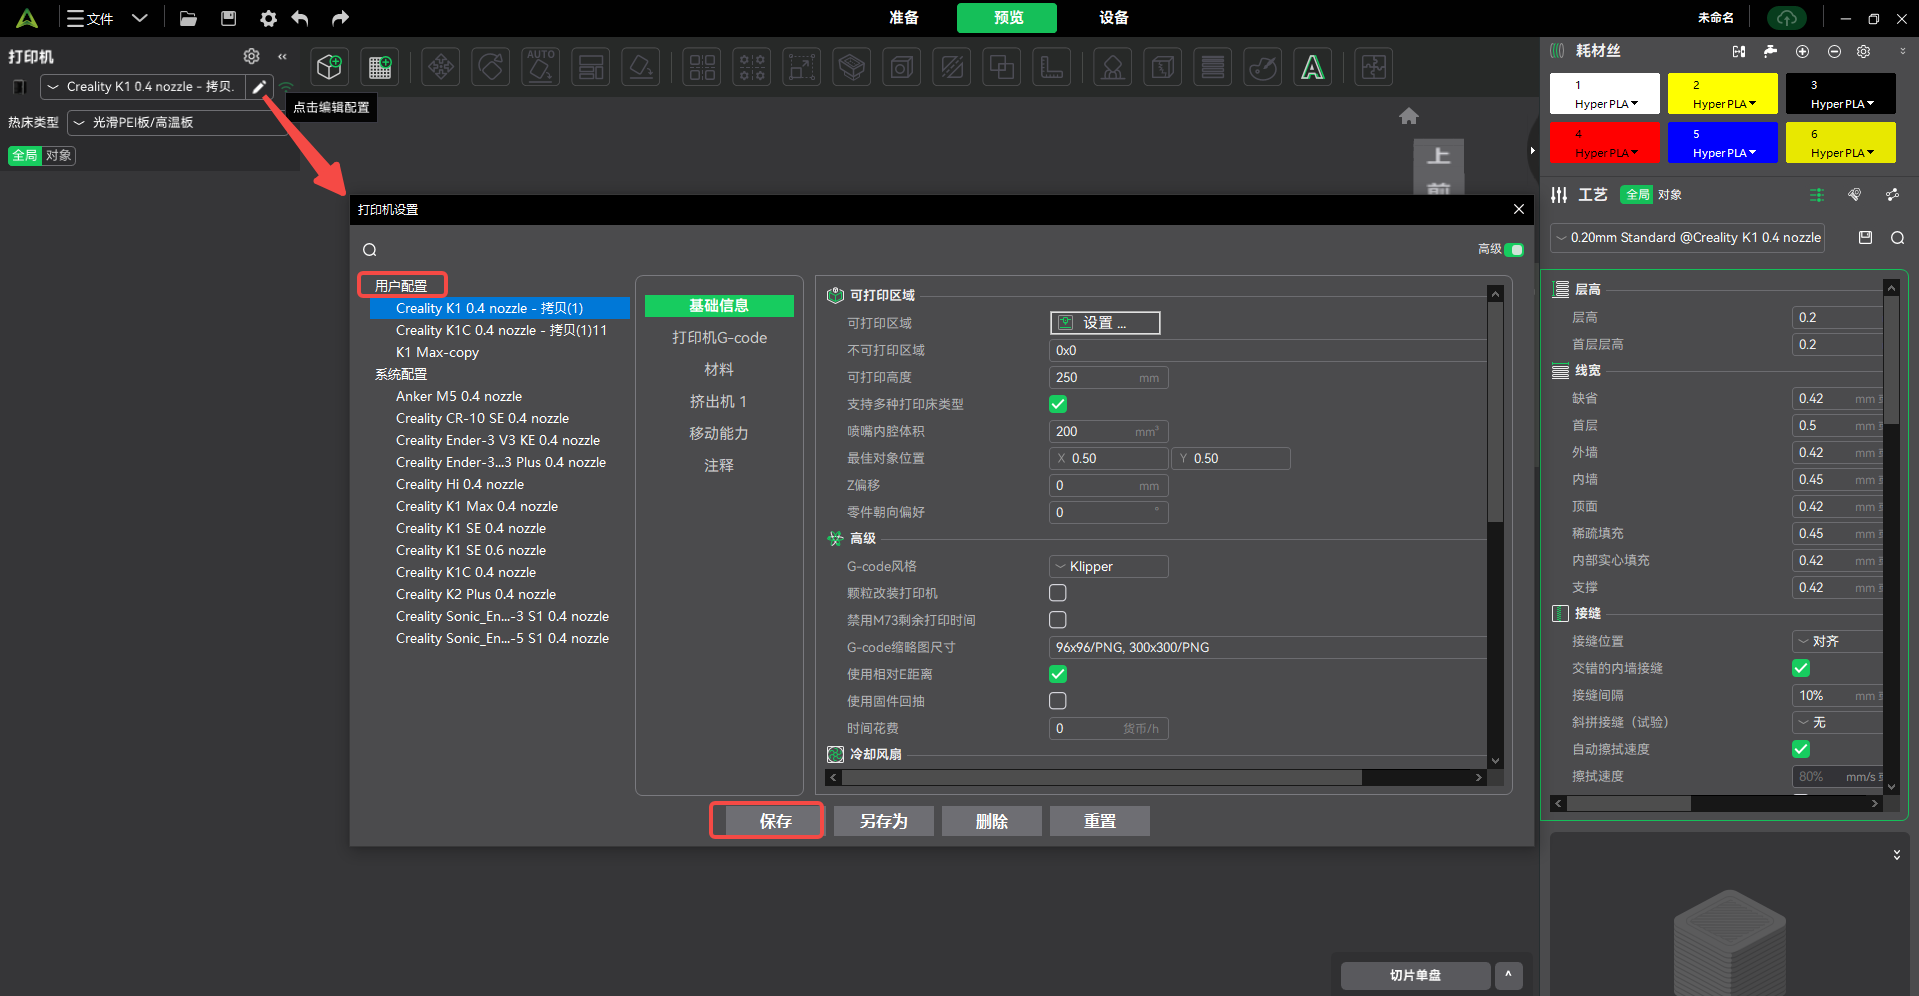The width and height of the screenshot is (1919, 996).
Task: Select the Text emboss letter A tool
Action: point(1313,67)
